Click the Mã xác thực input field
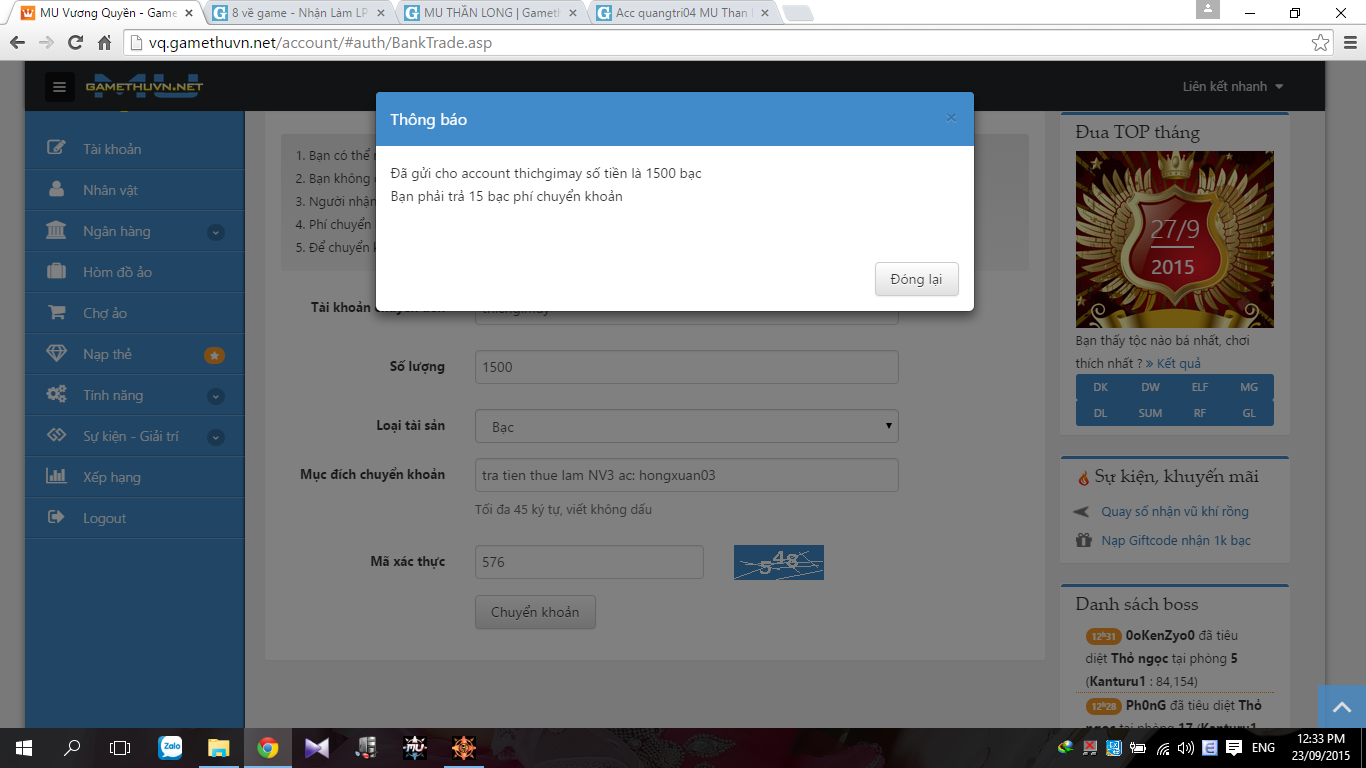Screen dimensions: 1366x768 589,562
